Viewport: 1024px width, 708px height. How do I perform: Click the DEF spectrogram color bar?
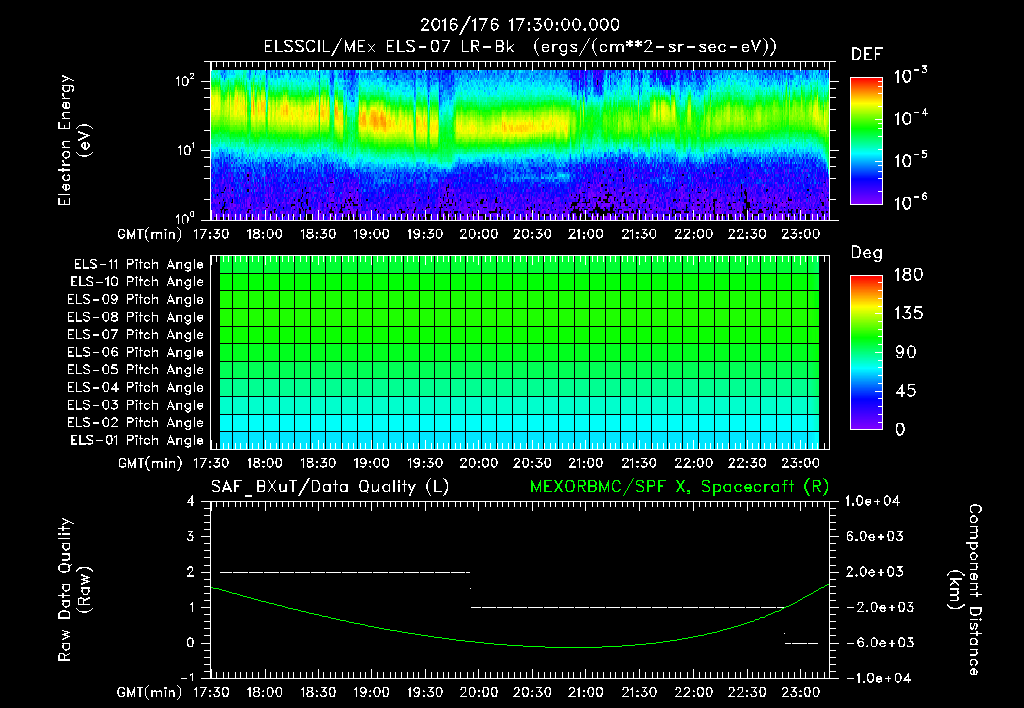[x=867, y=141]
